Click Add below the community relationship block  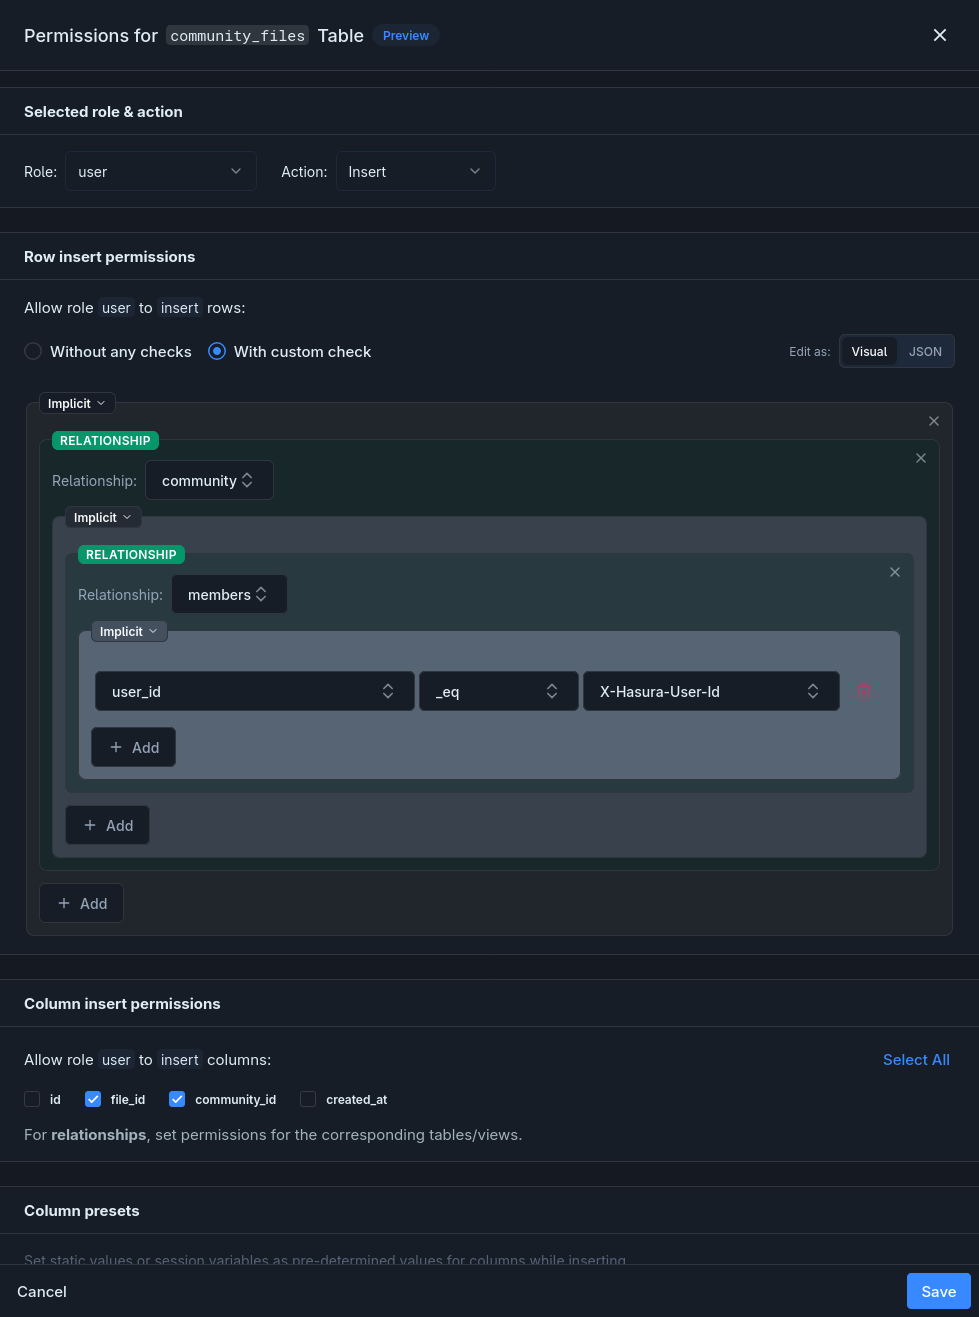pos(81,903)
